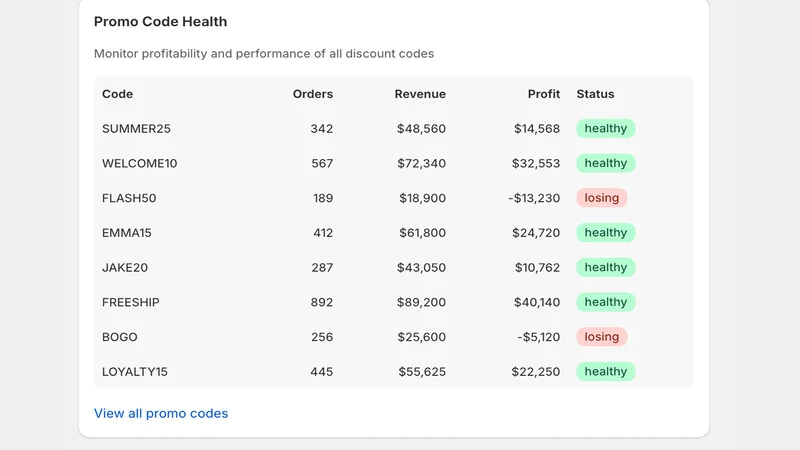
Task: Click the Monitor profitability description text
Action: (x=264, y=54)
